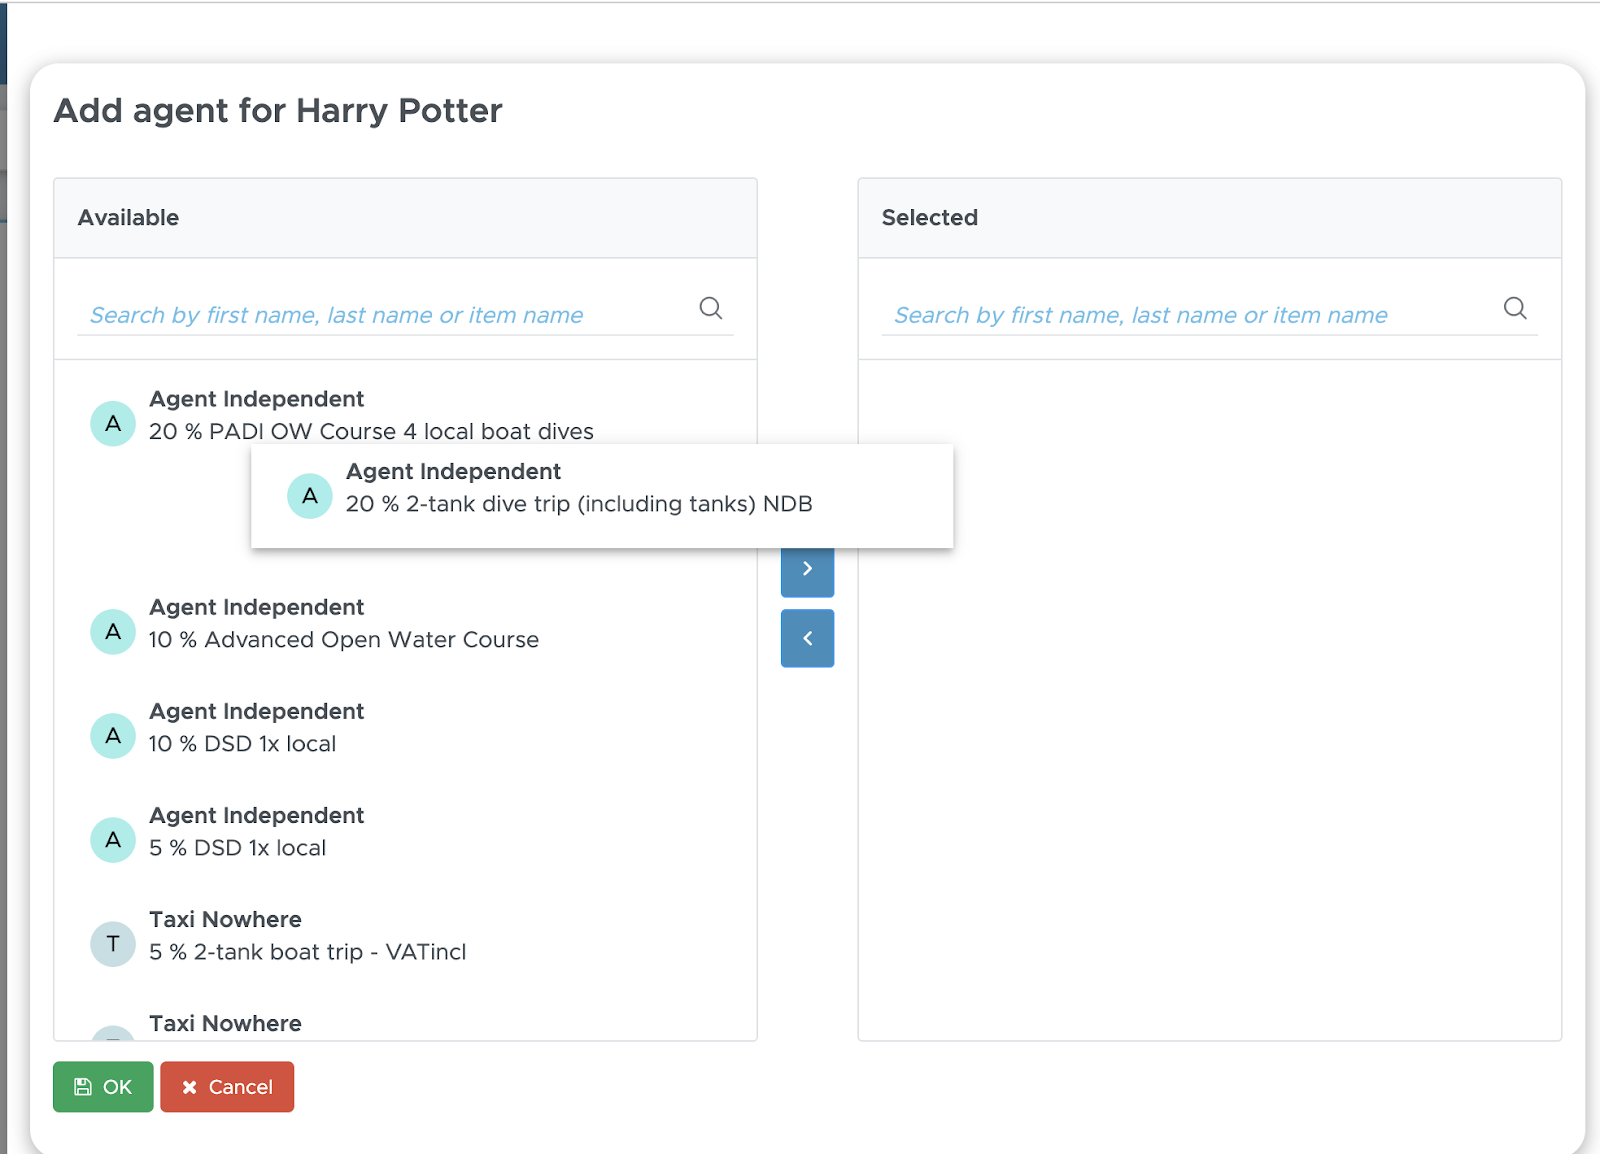Screen dimensions: 1600x1154
Task: Click the magnifier icon in the Selected search
Action: coord(1515,308)
